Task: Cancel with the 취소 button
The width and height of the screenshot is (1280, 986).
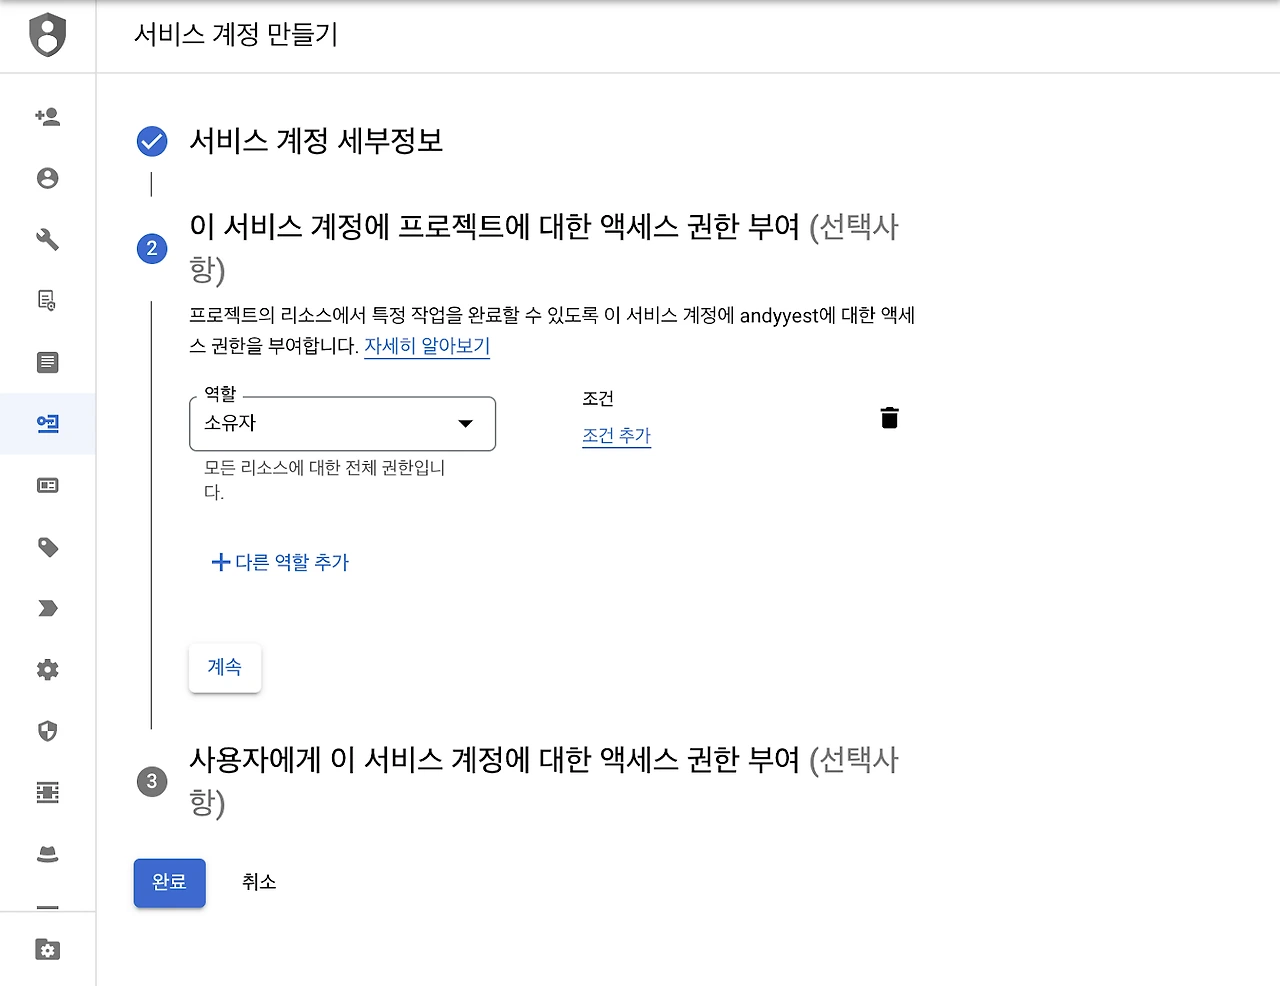Action: pyautogui.click(x=259, y=882)
